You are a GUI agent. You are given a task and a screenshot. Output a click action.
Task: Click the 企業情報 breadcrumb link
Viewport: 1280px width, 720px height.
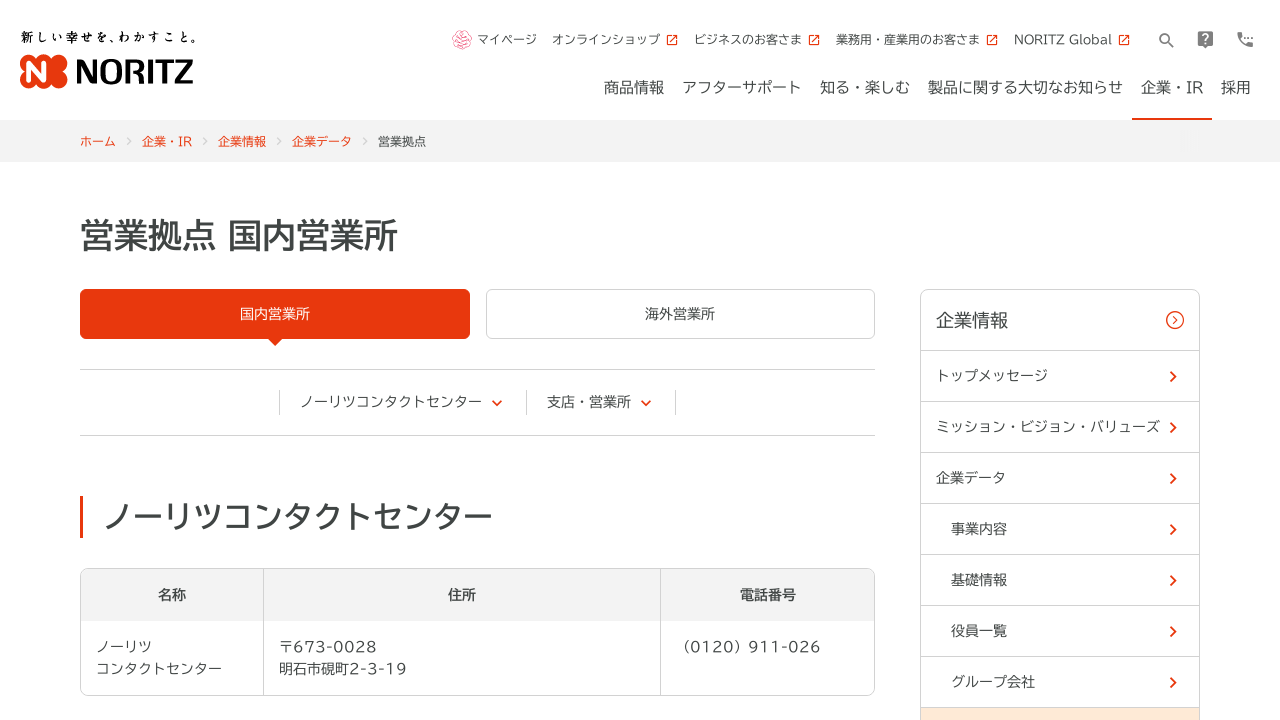tap(242, 142)
